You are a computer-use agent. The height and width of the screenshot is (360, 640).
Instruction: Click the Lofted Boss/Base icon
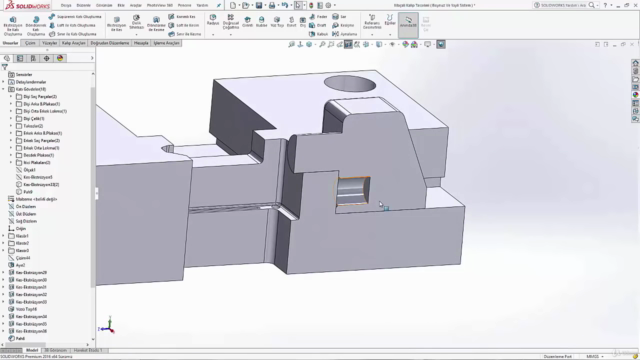pos(52,25)
